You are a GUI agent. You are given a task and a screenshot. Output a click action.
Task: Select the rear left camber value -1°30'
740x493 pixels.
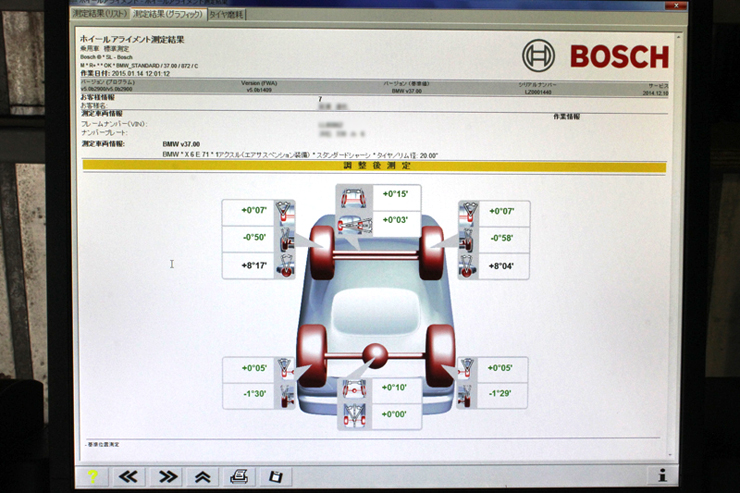point(254,393)
